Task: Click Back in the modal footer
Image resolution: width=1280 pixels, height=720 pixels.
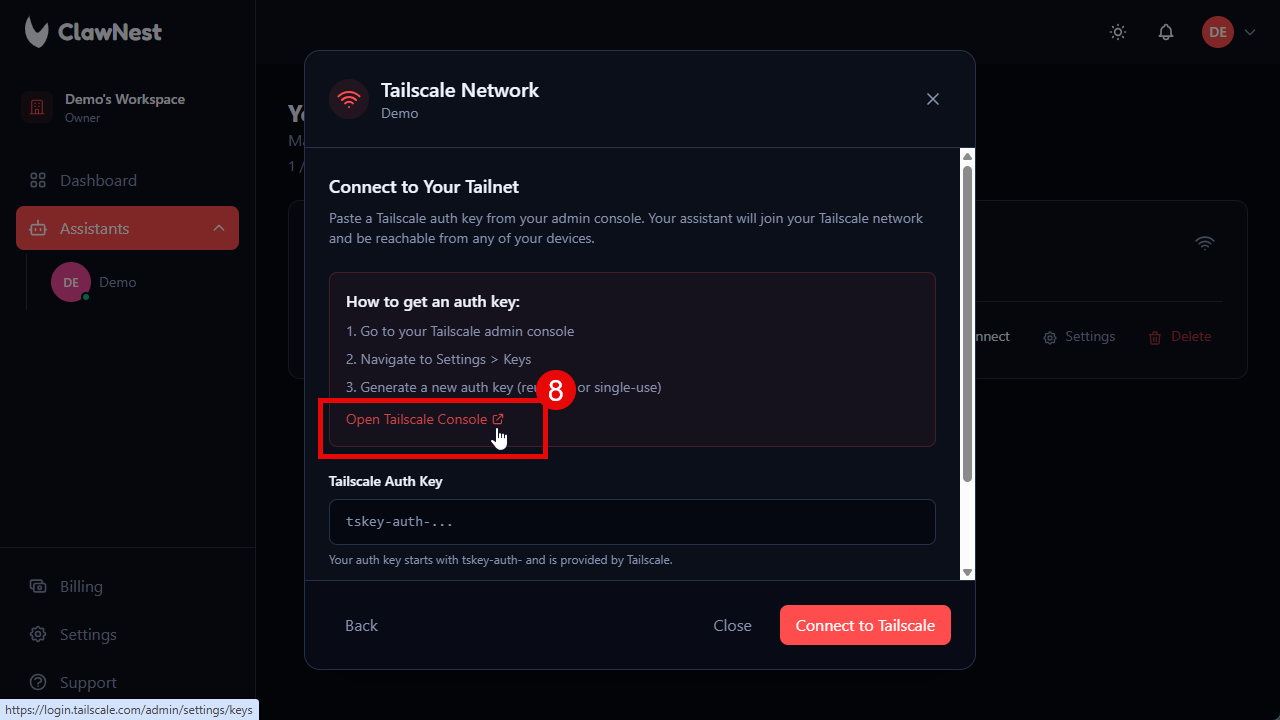Action: click(360, 625)
